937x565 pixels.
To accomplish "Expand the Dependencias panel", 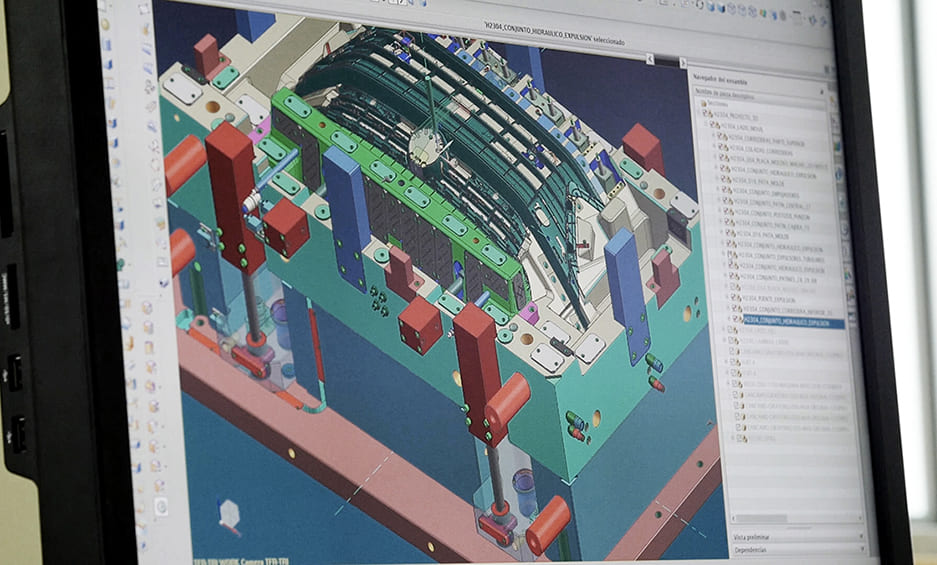I will (757, 549).
